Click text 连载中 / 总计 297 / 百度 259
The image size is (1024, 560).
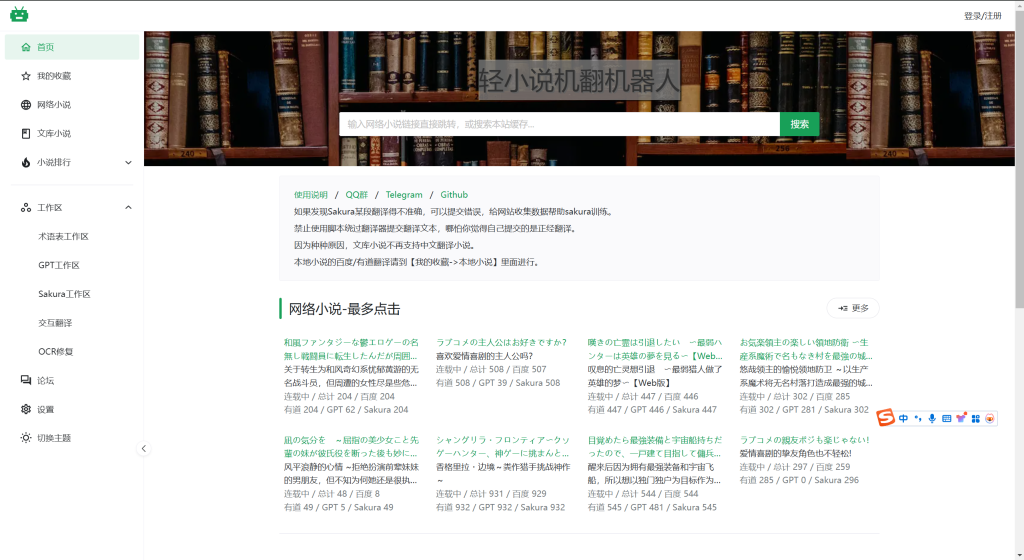[x=795, y=467]
